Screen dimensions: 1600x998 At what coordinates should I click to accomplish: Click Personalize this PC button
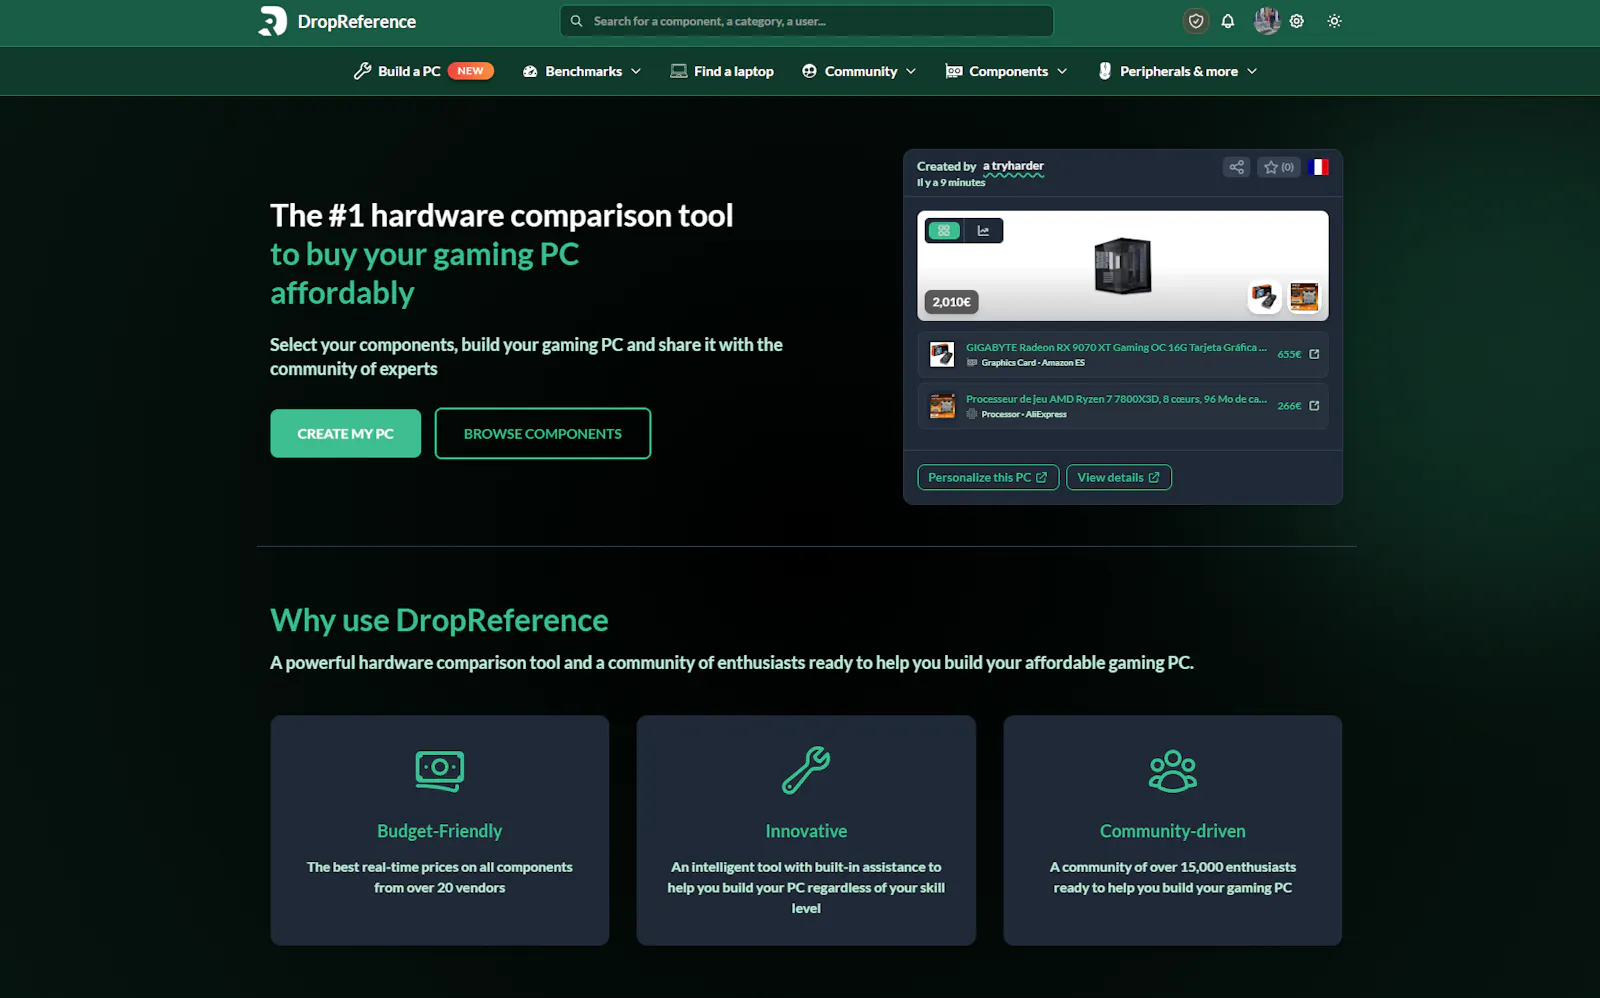pos(988,477)
